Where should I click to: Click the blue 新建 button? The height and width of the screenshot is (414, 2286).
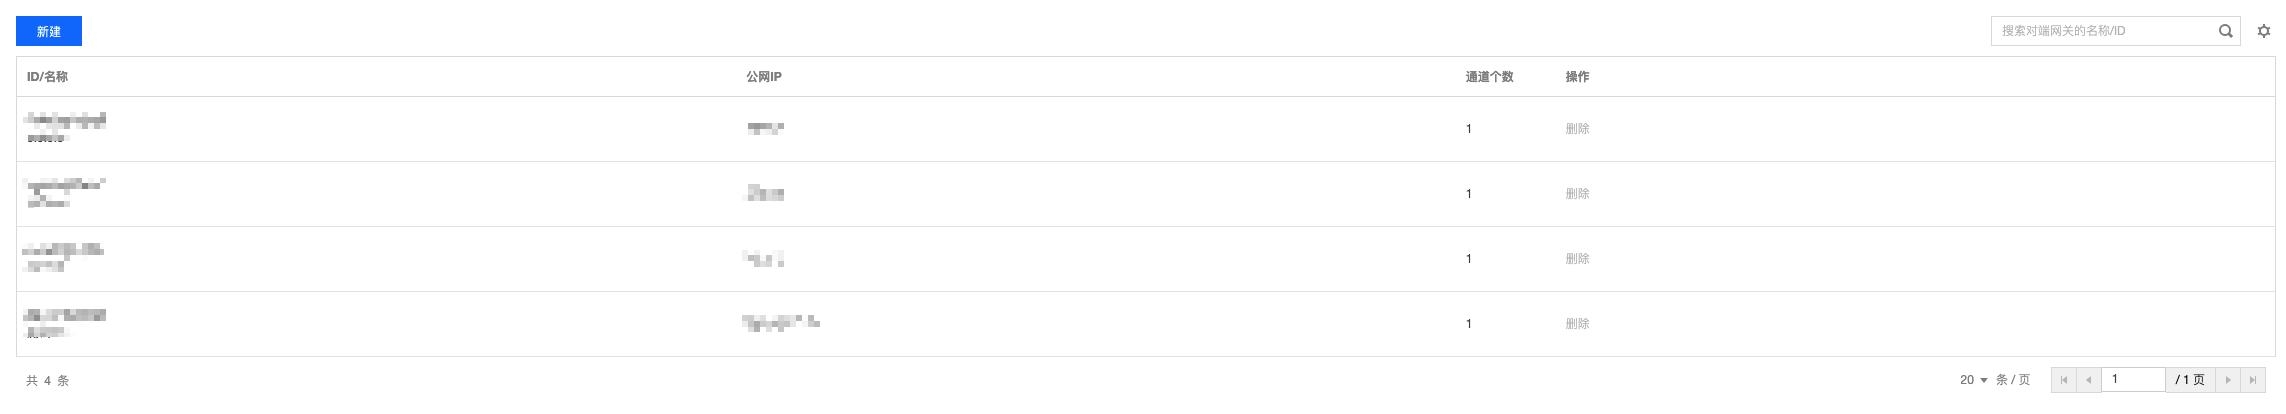48,32
